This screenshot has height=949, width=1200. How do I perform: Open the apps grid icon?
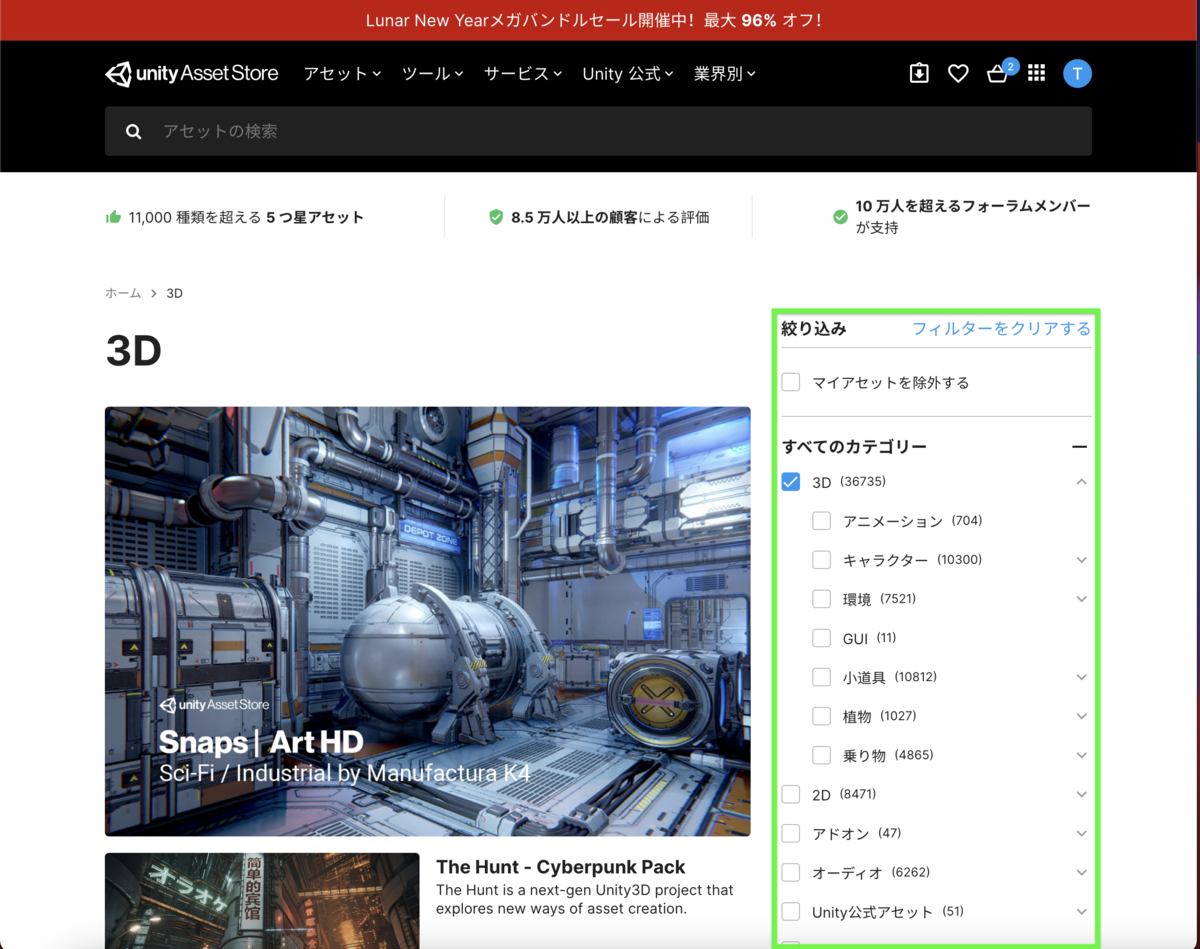click(1036, 73)
